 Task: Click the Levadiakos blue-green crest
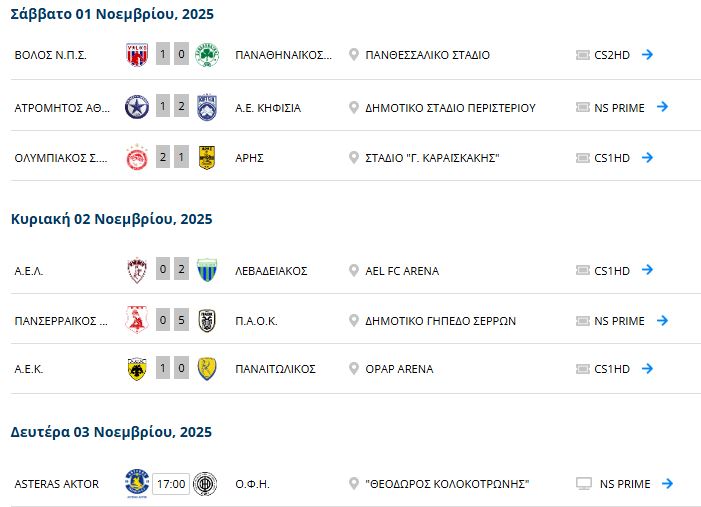pyautogui.click(x=207, y=271)
